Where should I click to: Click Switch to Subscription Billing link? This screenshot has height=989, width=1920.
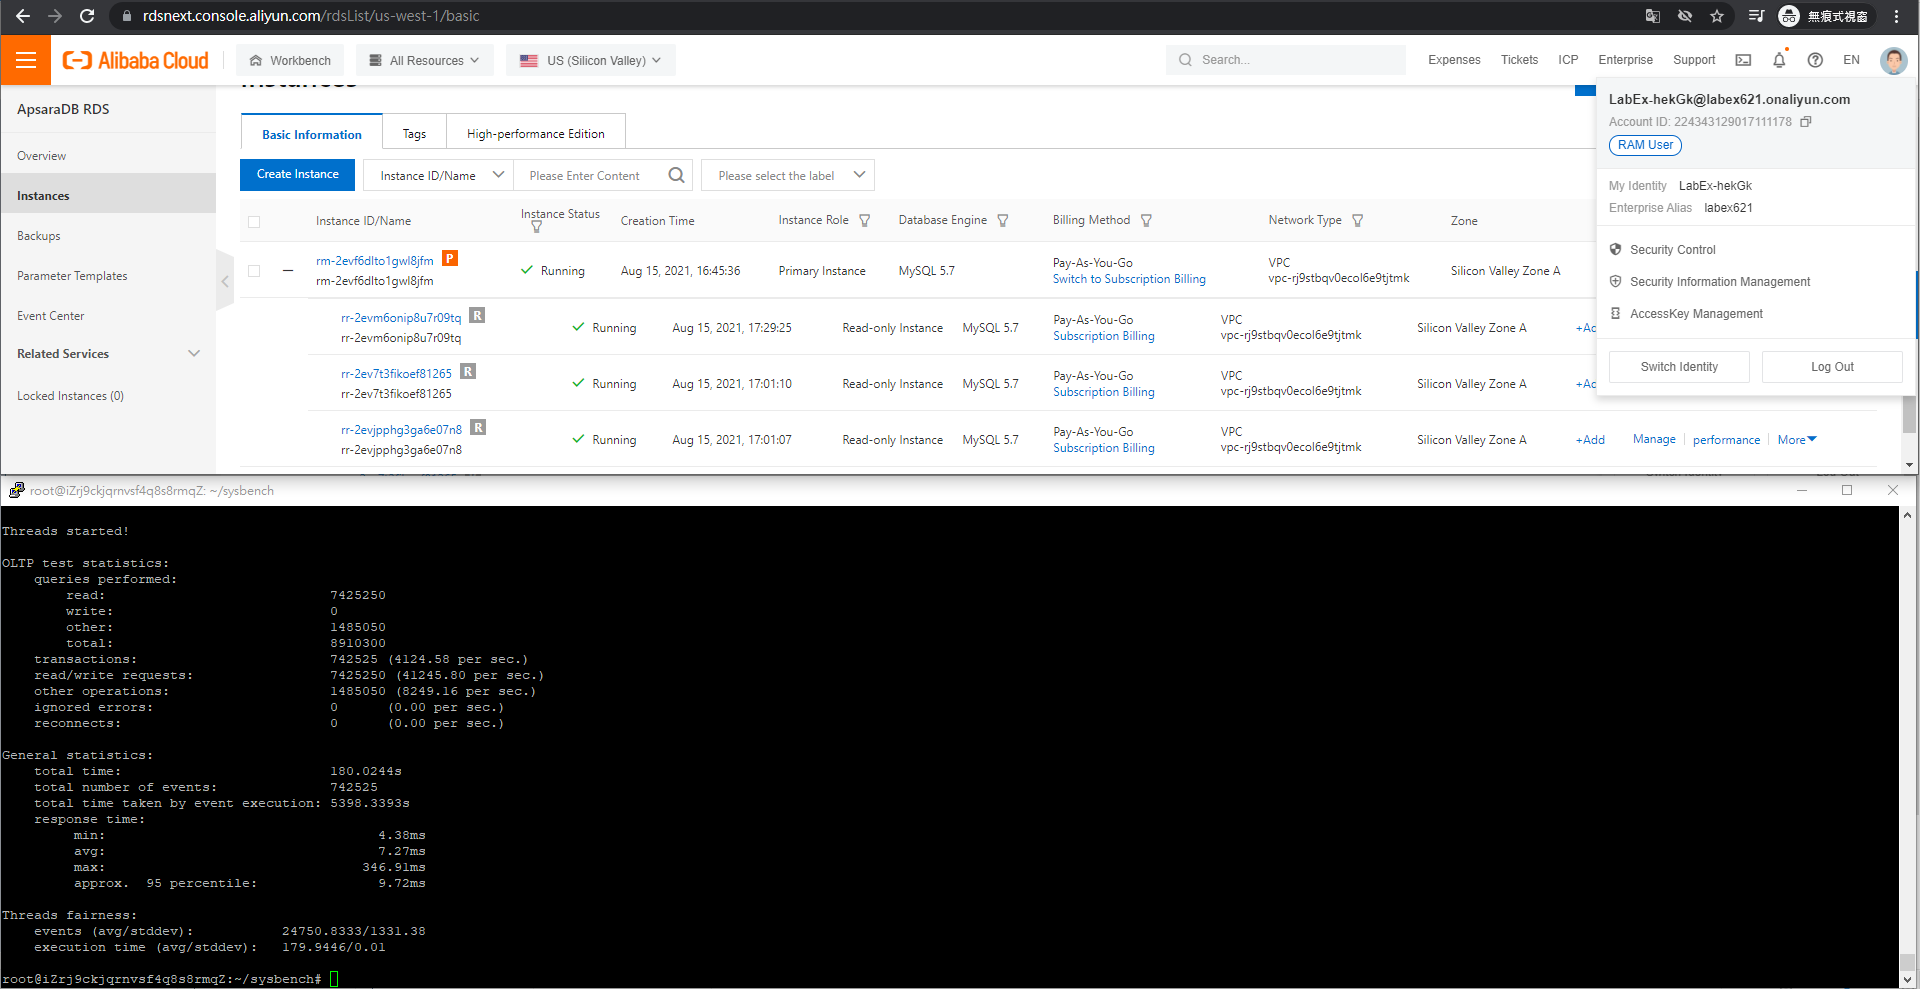1128,280
